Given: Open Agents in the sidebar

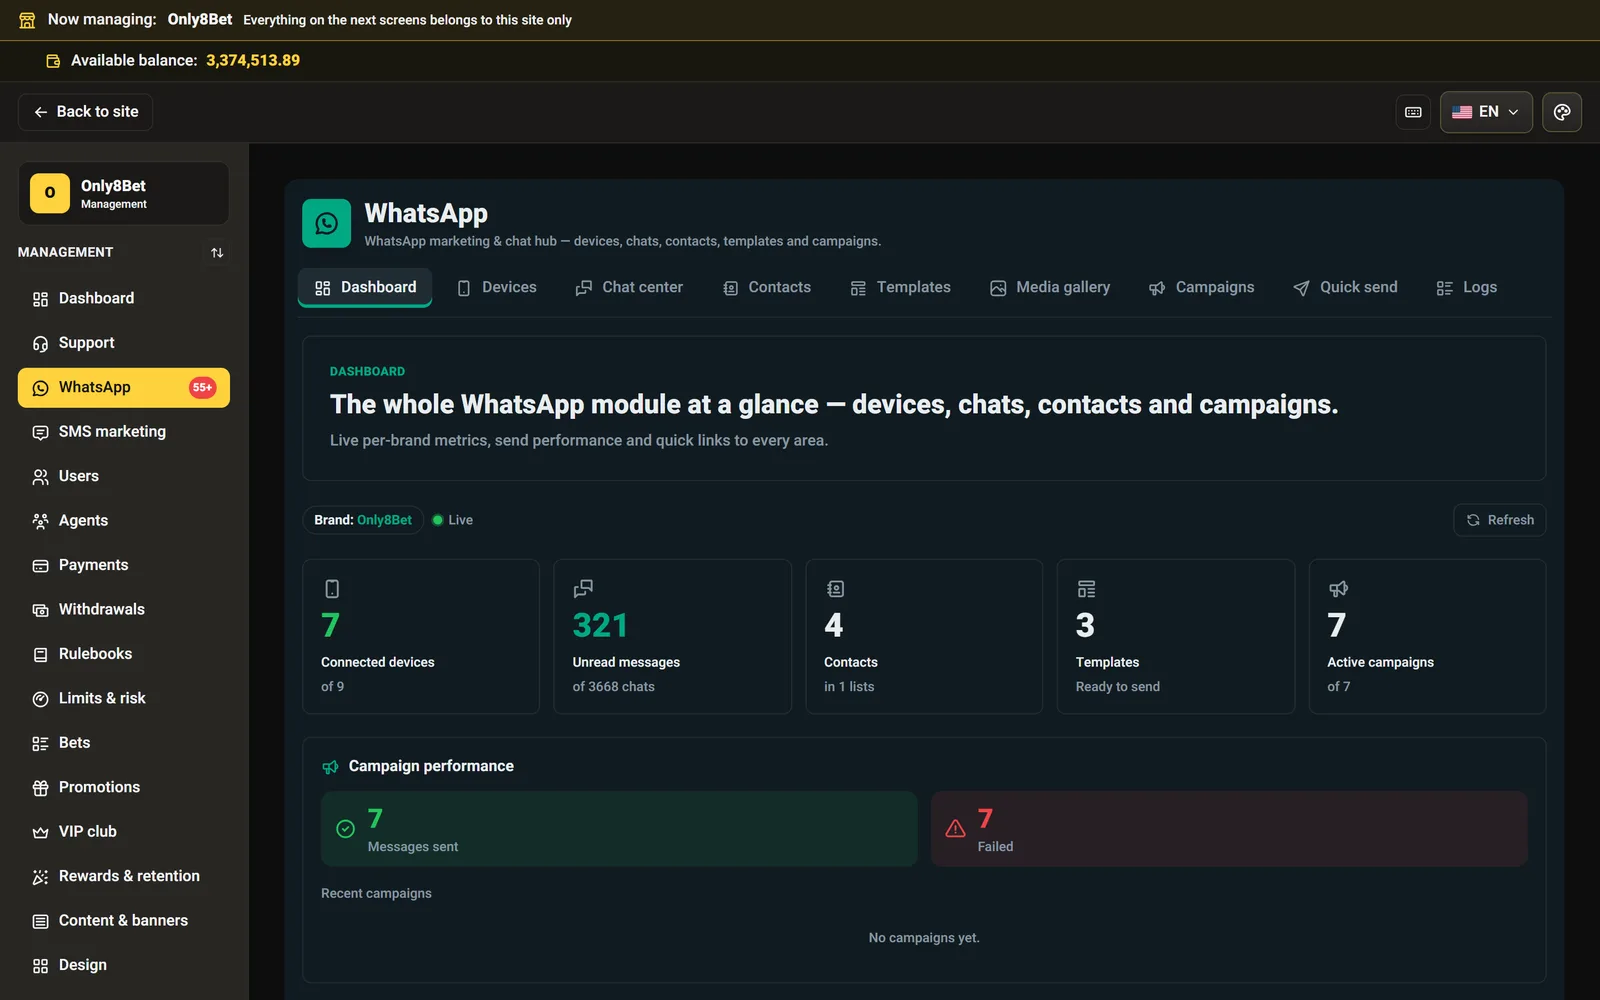Looking at the screenshot, I should pos(124,521).
